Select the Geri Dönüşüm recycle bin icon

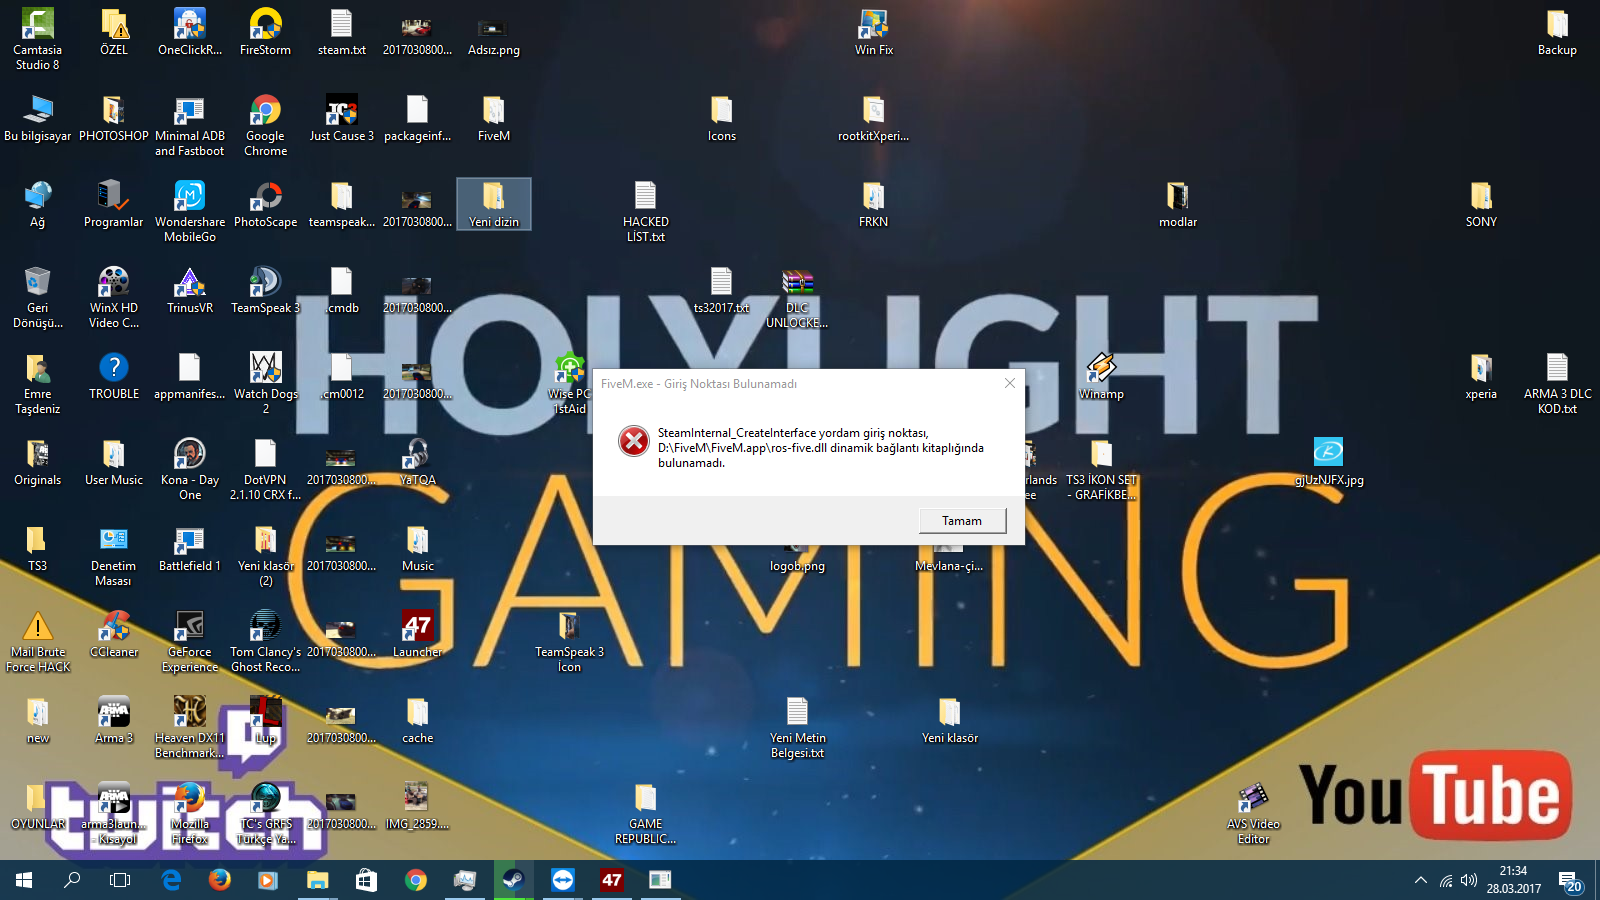(x=38, y=298)
